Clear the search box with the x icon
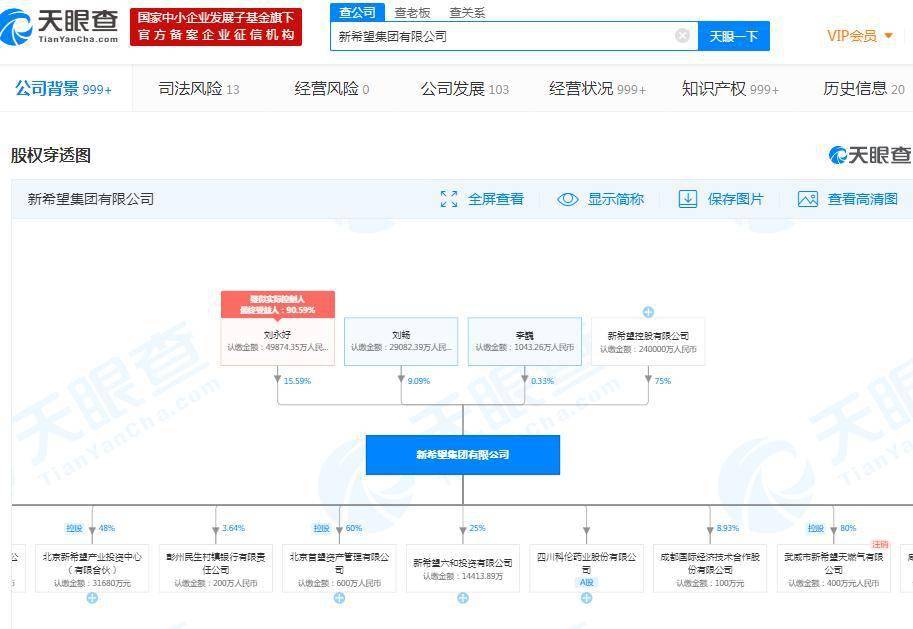 click(683, 35)
